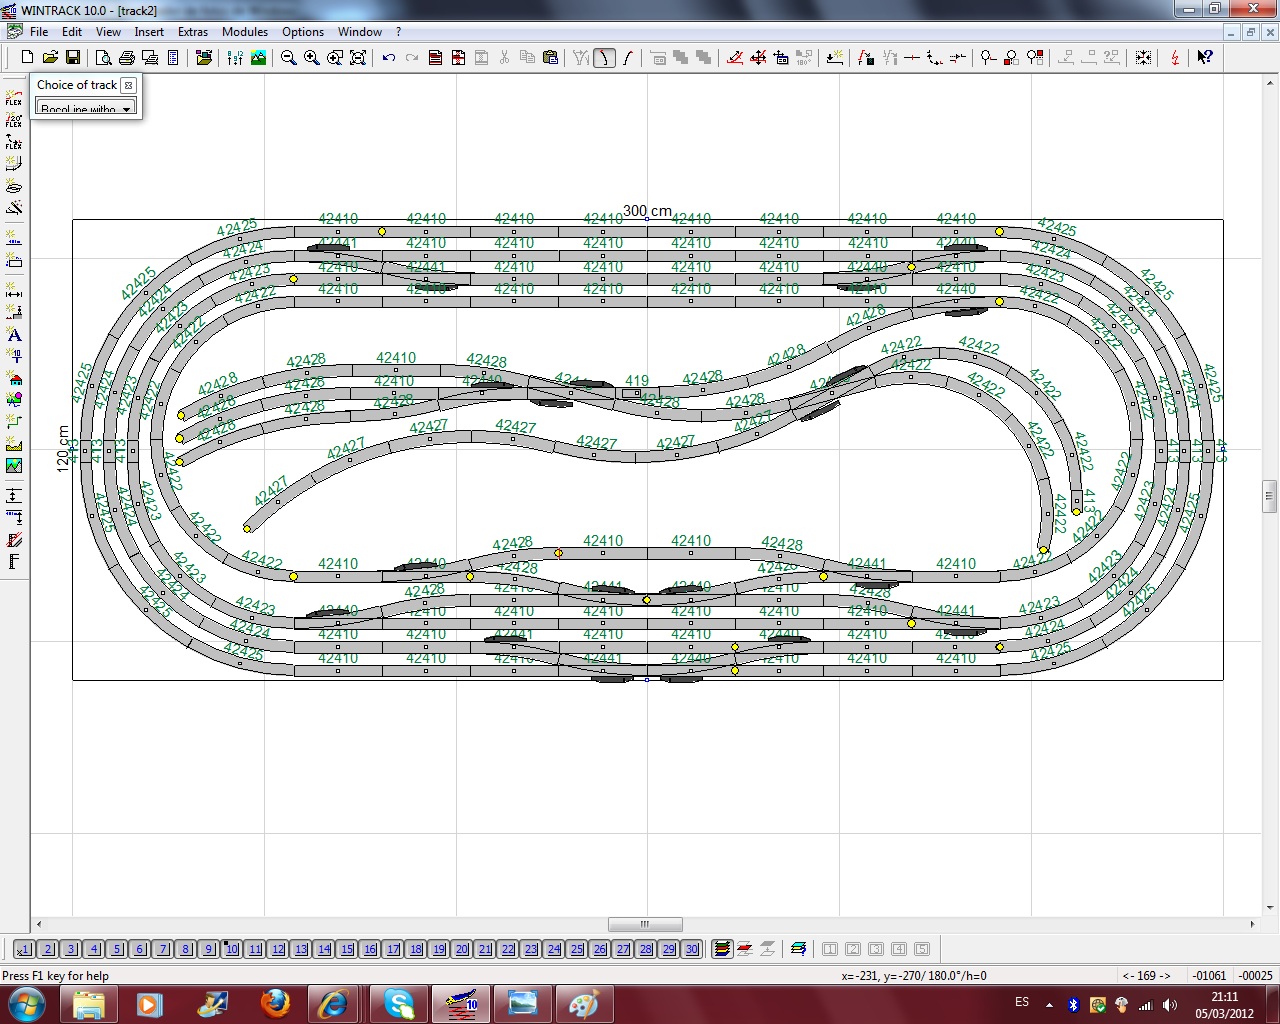Screen dimensions: 1280x1024
Task: Open an existing file from toolbar
Action: [50, 58]
